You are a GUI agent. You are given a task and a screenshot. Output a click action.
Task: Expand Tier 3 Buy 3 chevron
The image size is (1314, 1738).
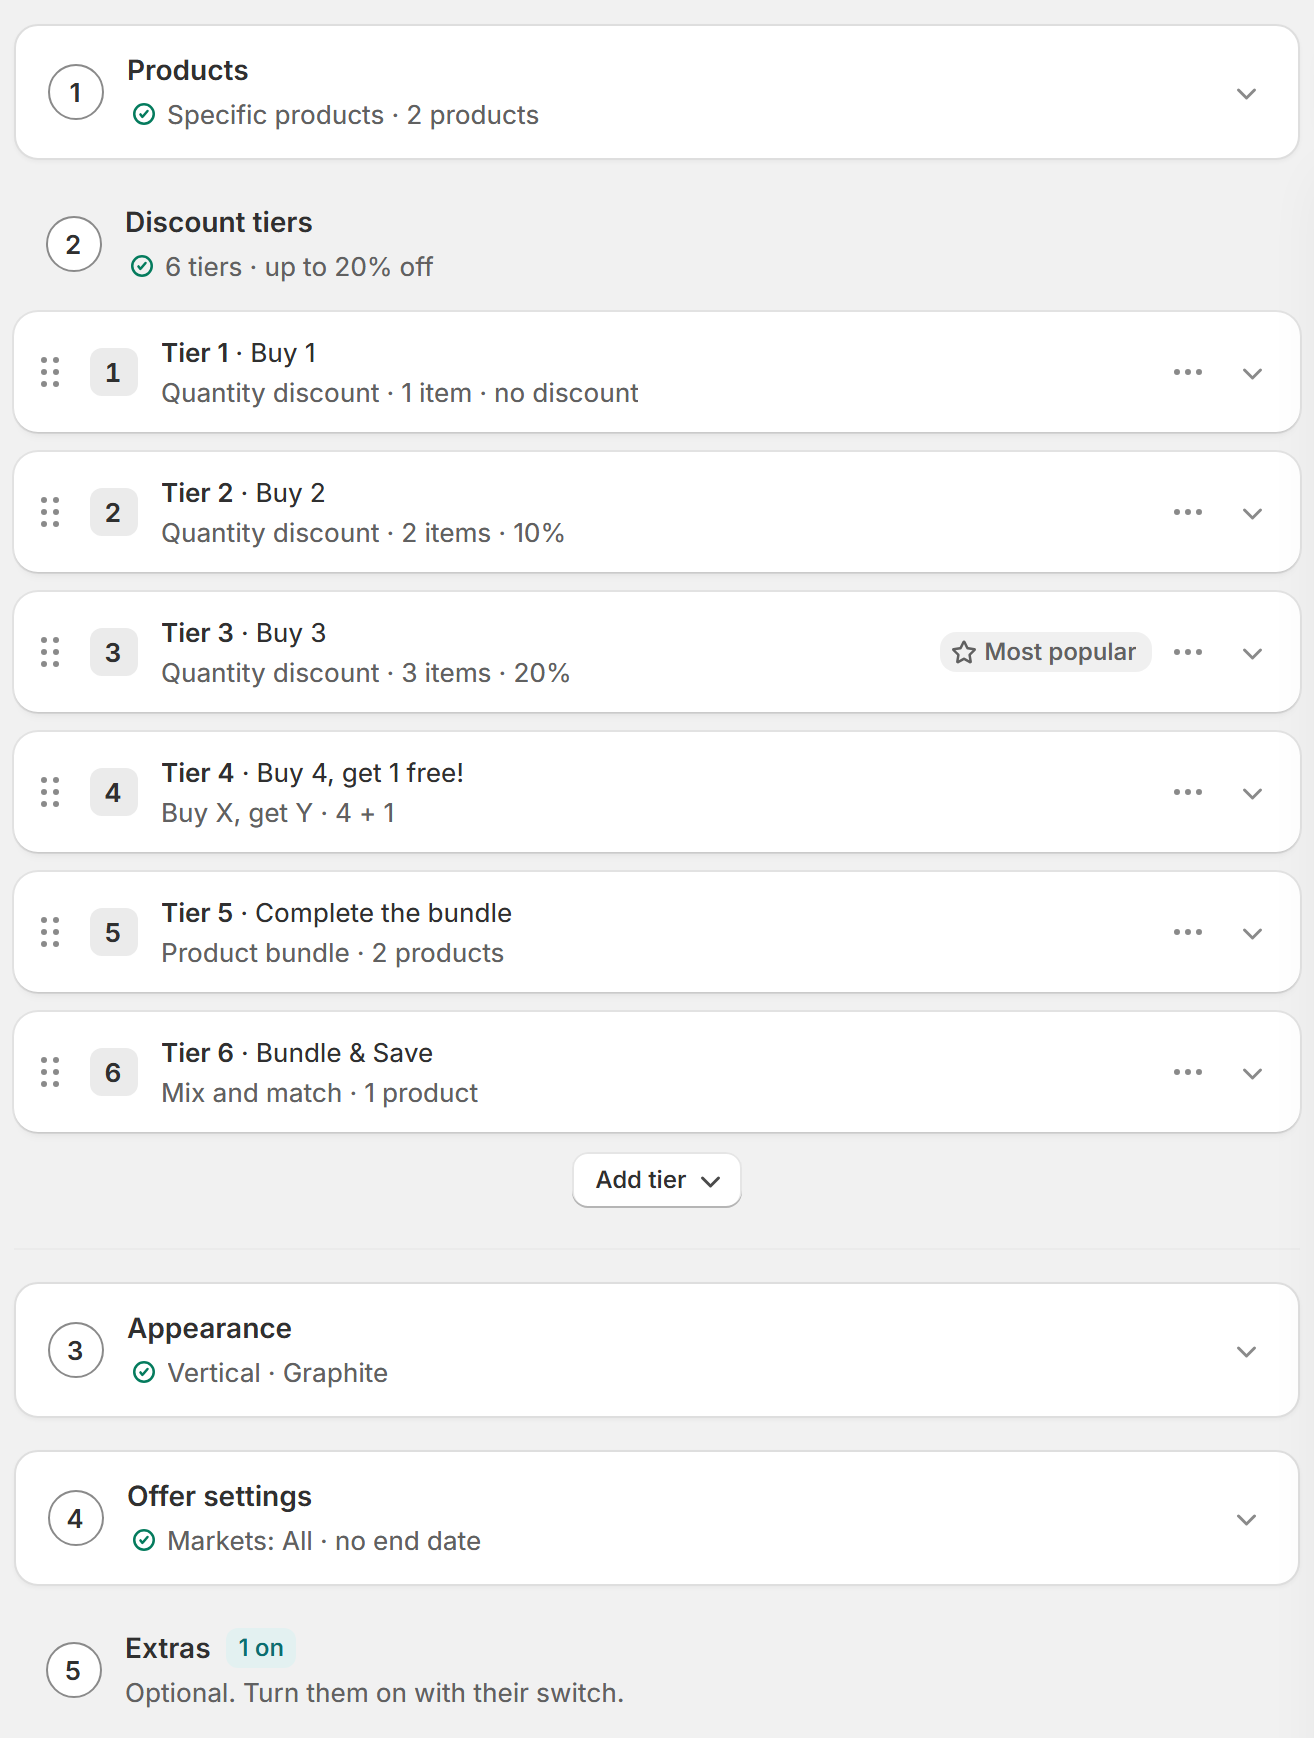click(x=1252, y=653)
